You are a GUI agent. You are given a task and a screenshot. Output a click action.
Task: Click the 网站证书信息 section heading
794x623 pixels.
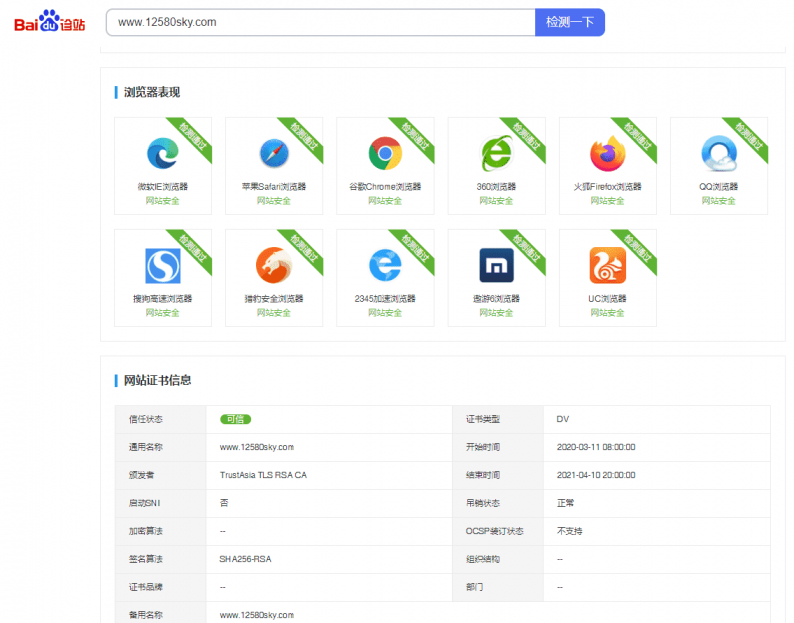157,380
